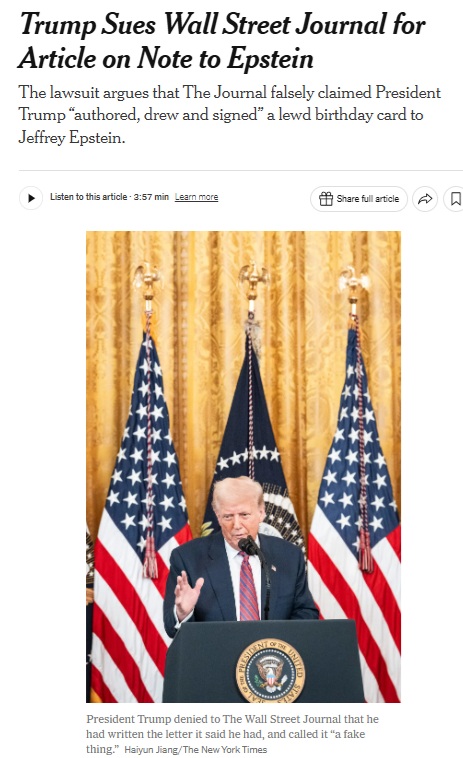Click the gold eagle atop center flagpole

click(253, 278)
